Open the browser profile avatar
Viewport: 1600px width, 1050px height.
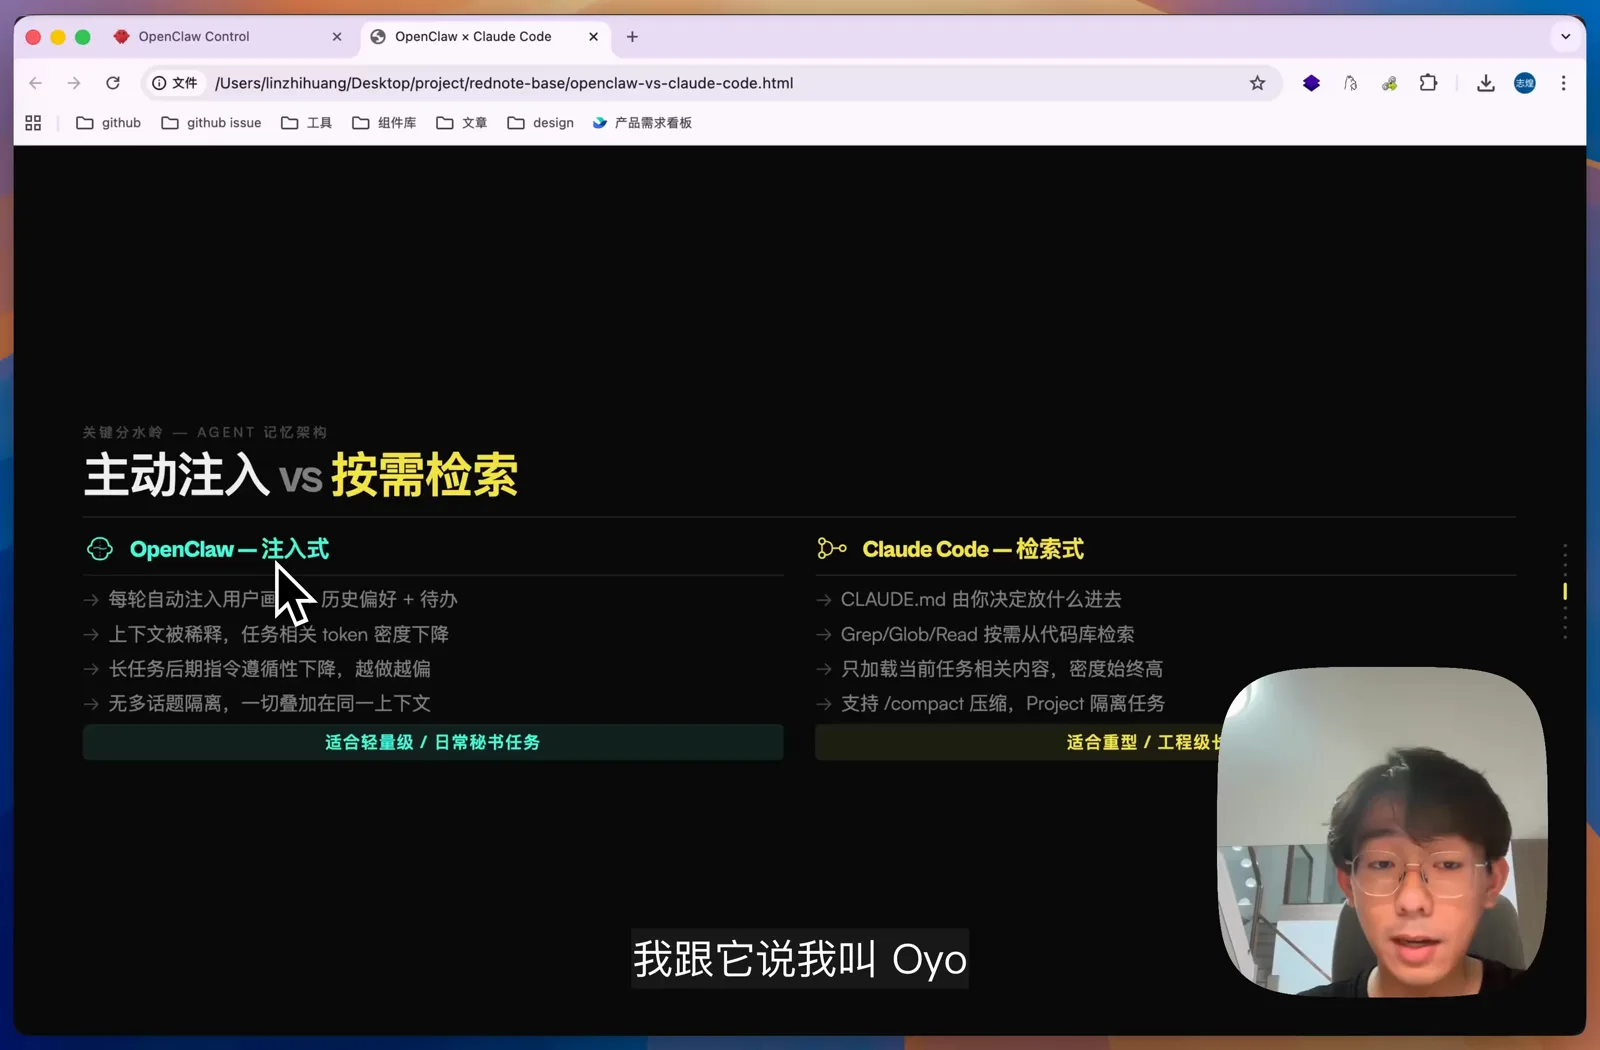1524,83
